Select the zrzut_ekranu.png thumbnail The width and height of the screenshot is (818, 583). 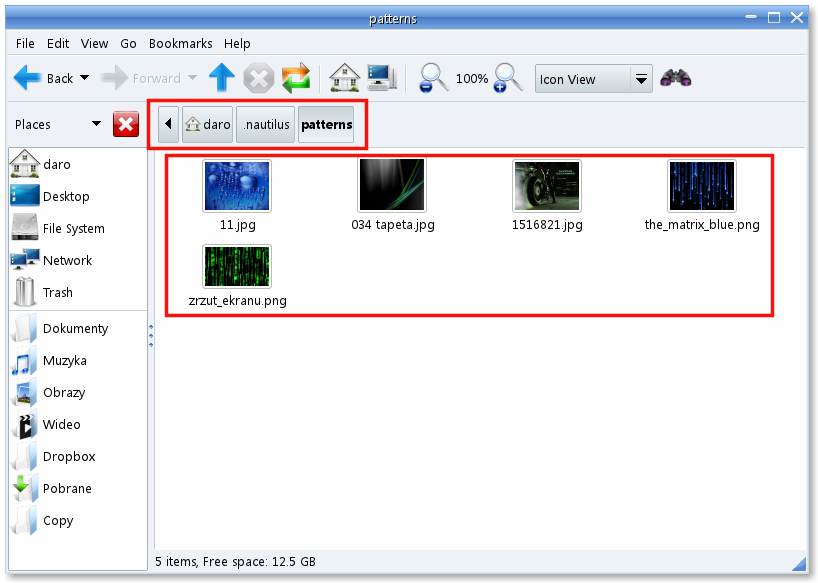(237, 266)
